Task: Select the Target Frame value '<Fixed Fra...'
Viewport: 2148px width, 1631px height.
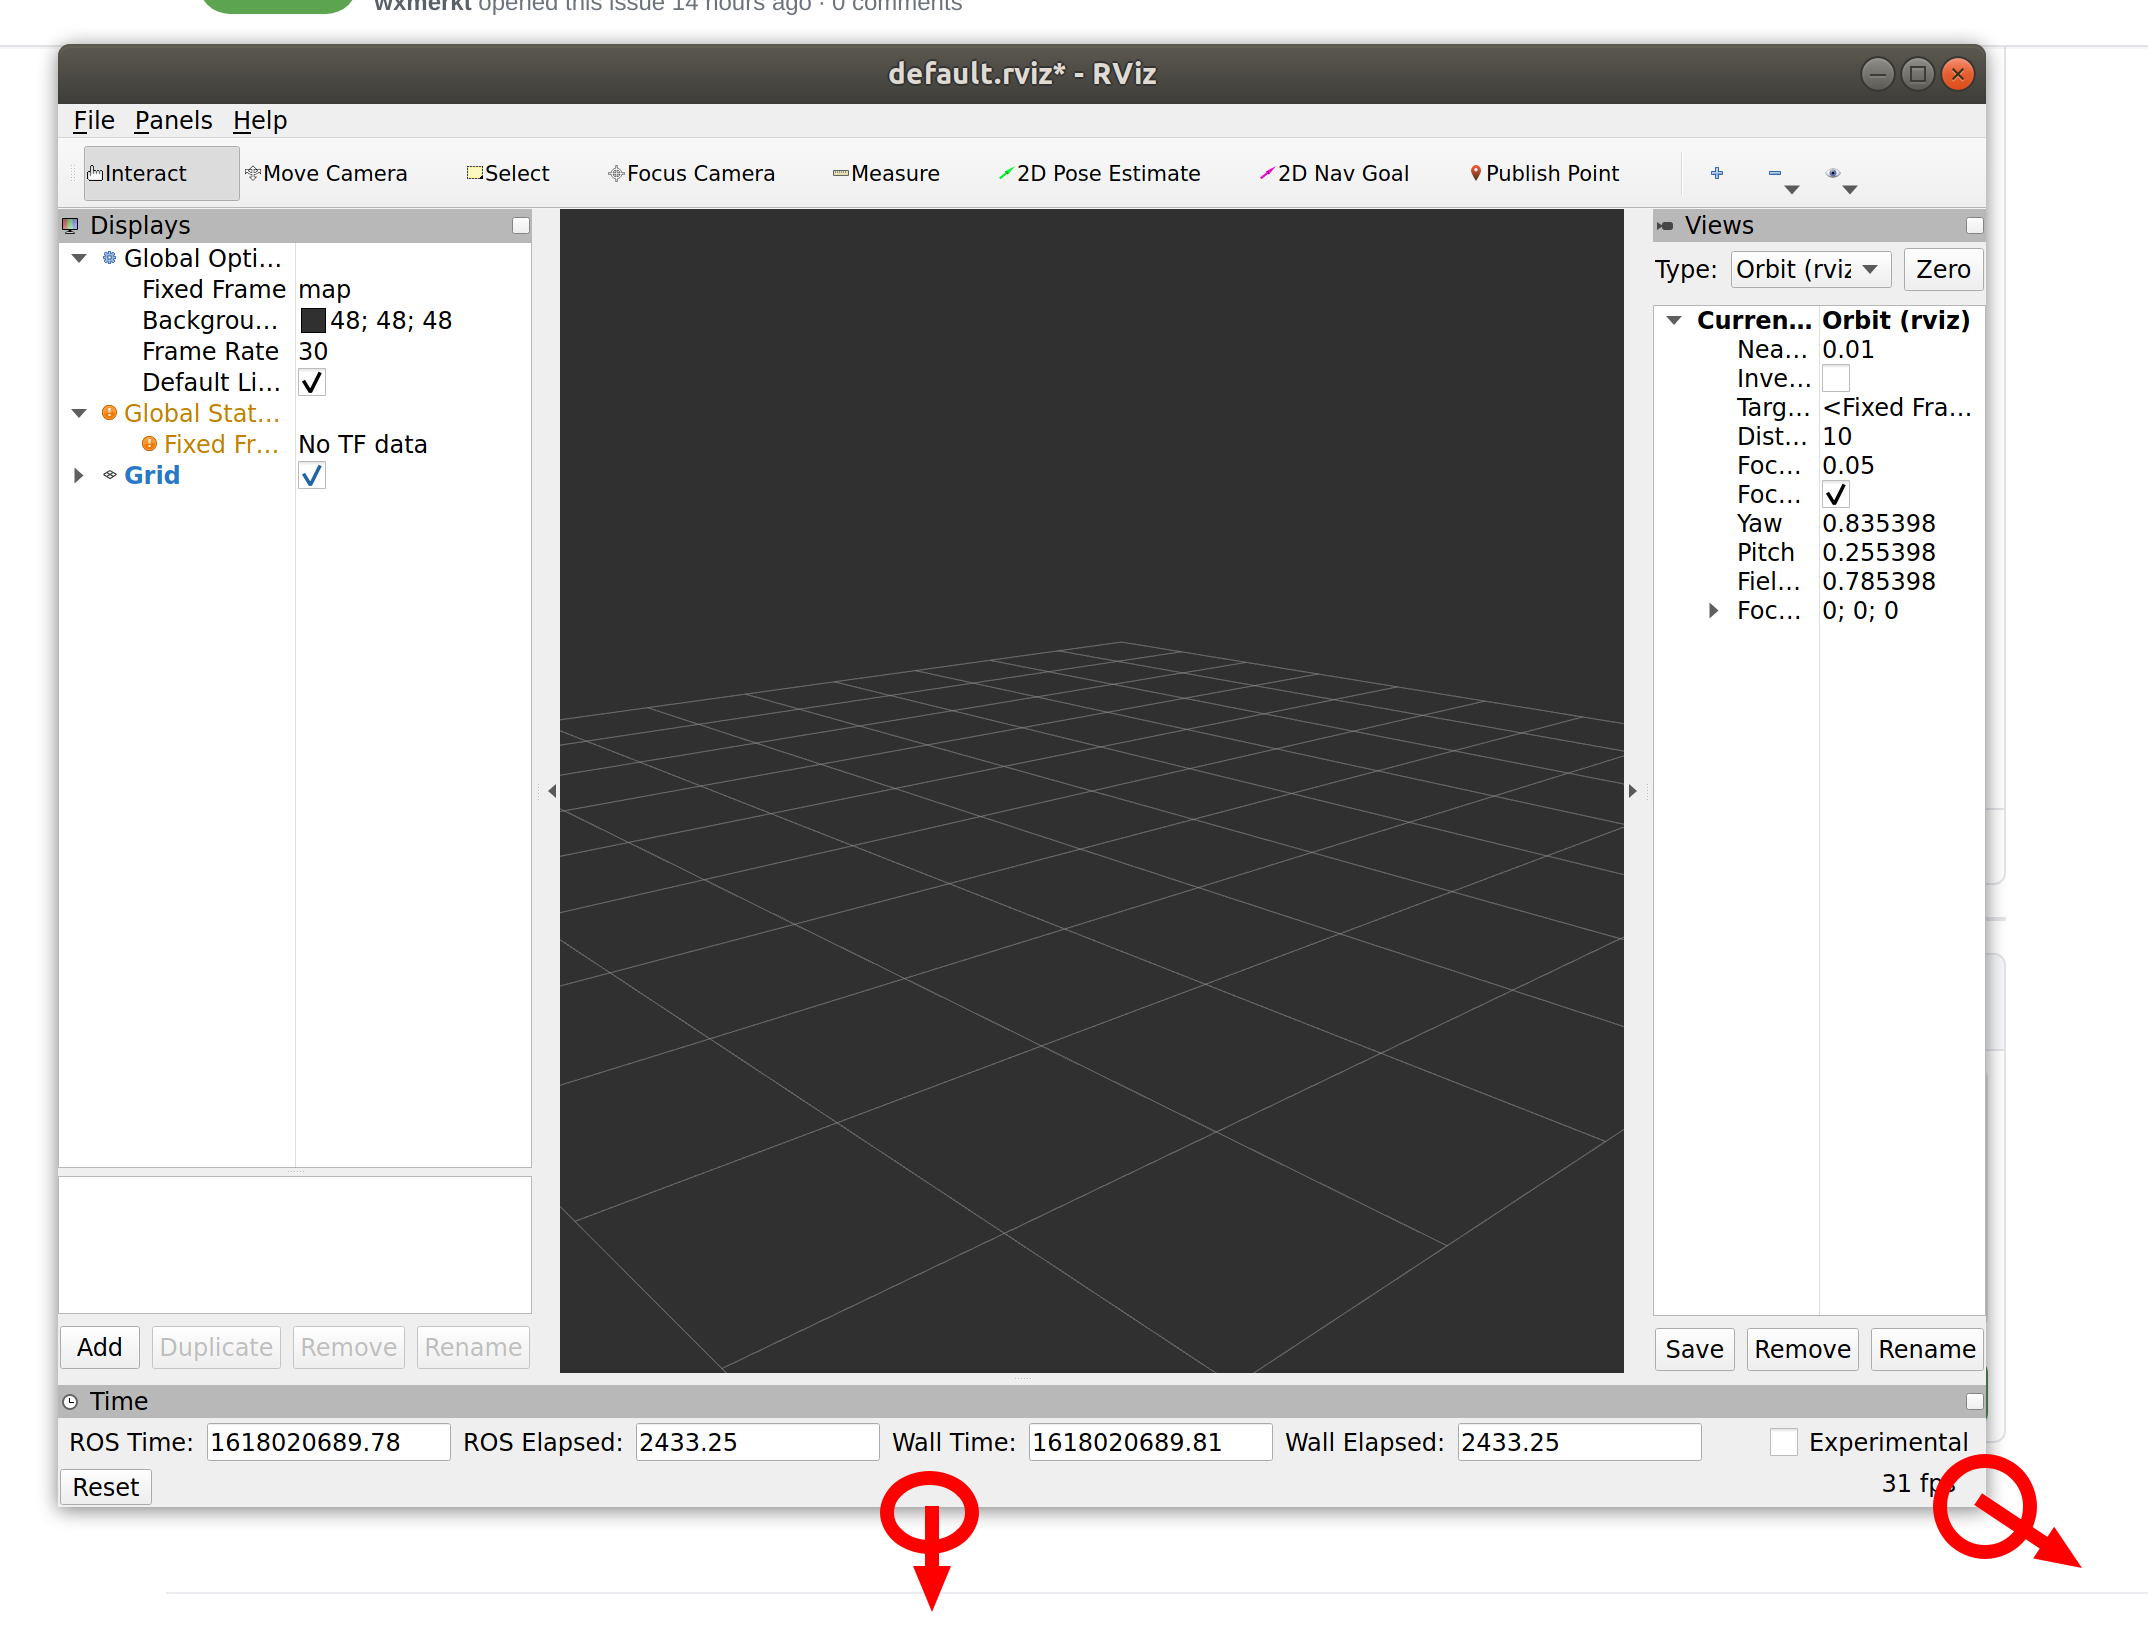Action: pyautogui.click(x=1896, y=407)
